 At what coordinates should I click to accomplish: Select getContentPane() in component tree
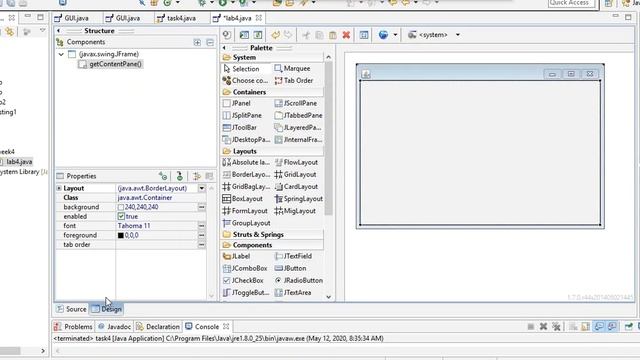(111, 64)
